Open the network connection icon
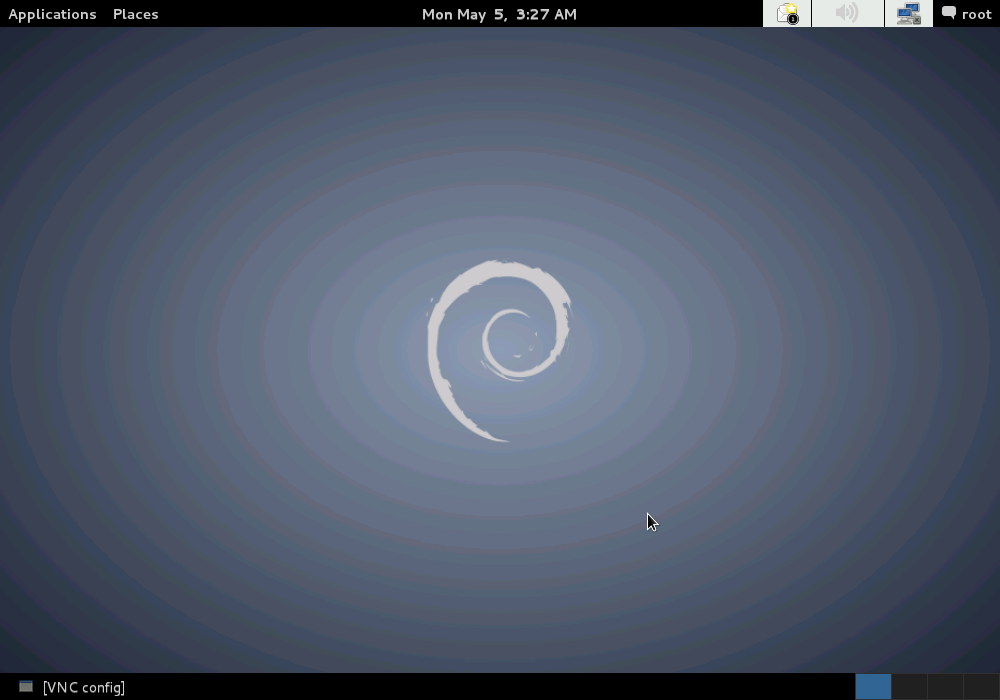The image size is (1000, 700). tap(908, 14)
